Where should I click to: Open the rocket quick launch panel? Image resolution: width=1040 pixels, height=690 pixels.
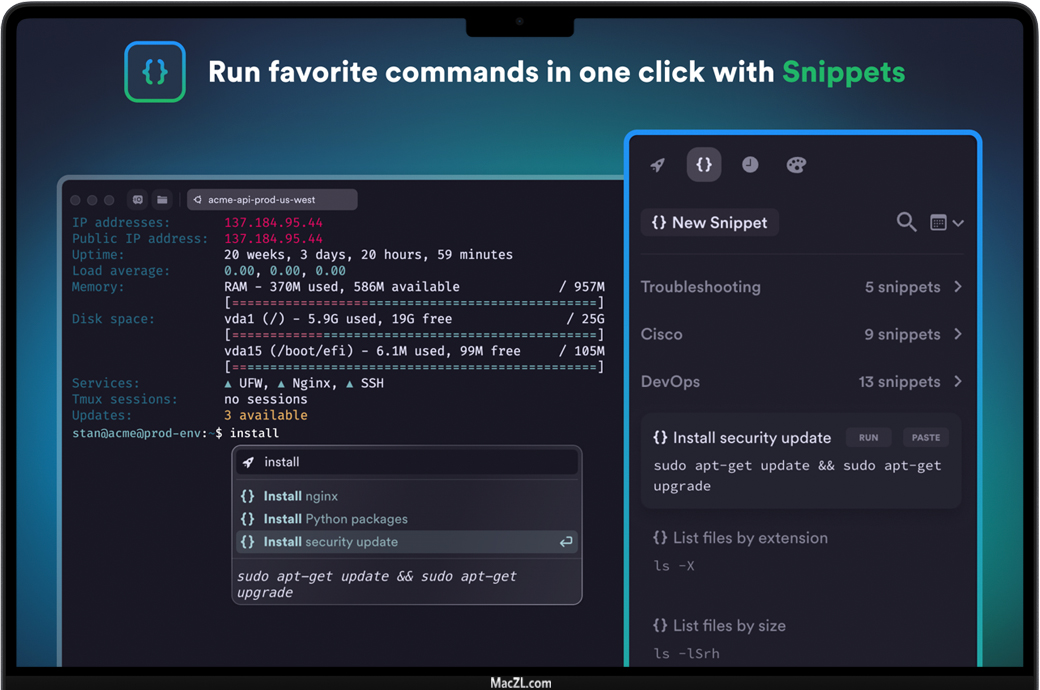coord(657,165)
